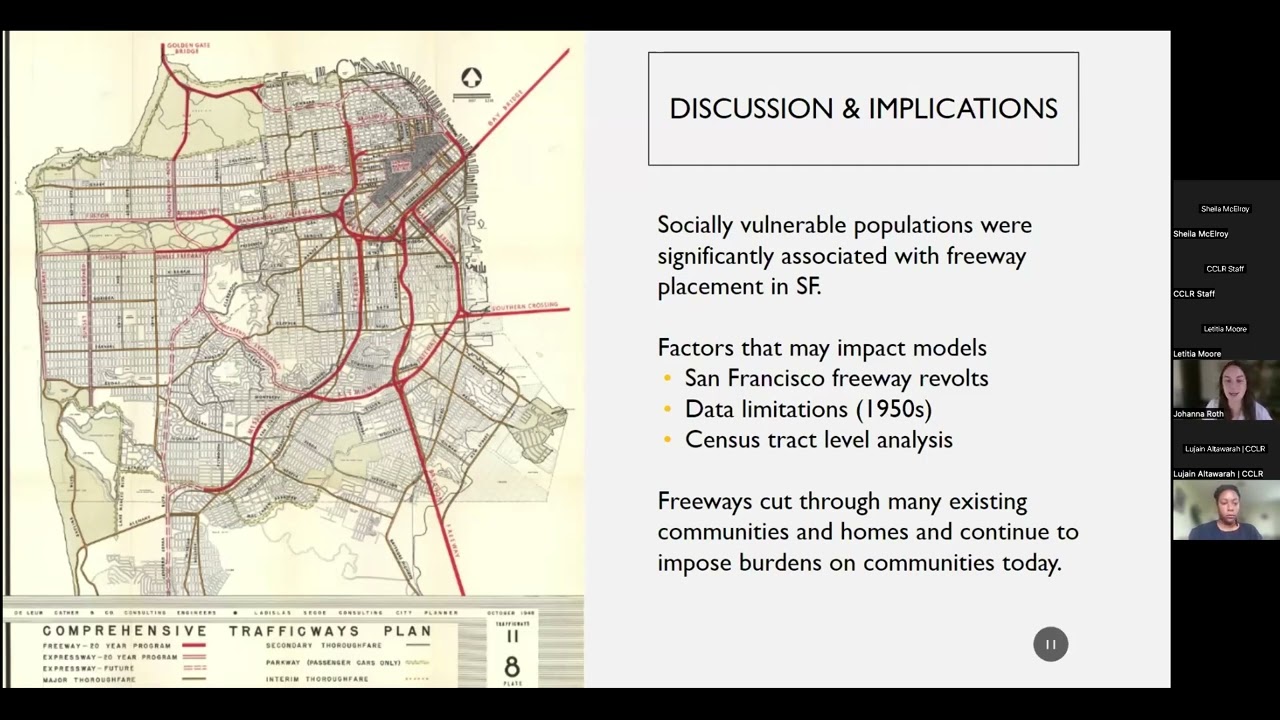Select Johanna Roth's video thumbnail
The width and height of the screenshot is (1280, 720).
[1226, 390]
